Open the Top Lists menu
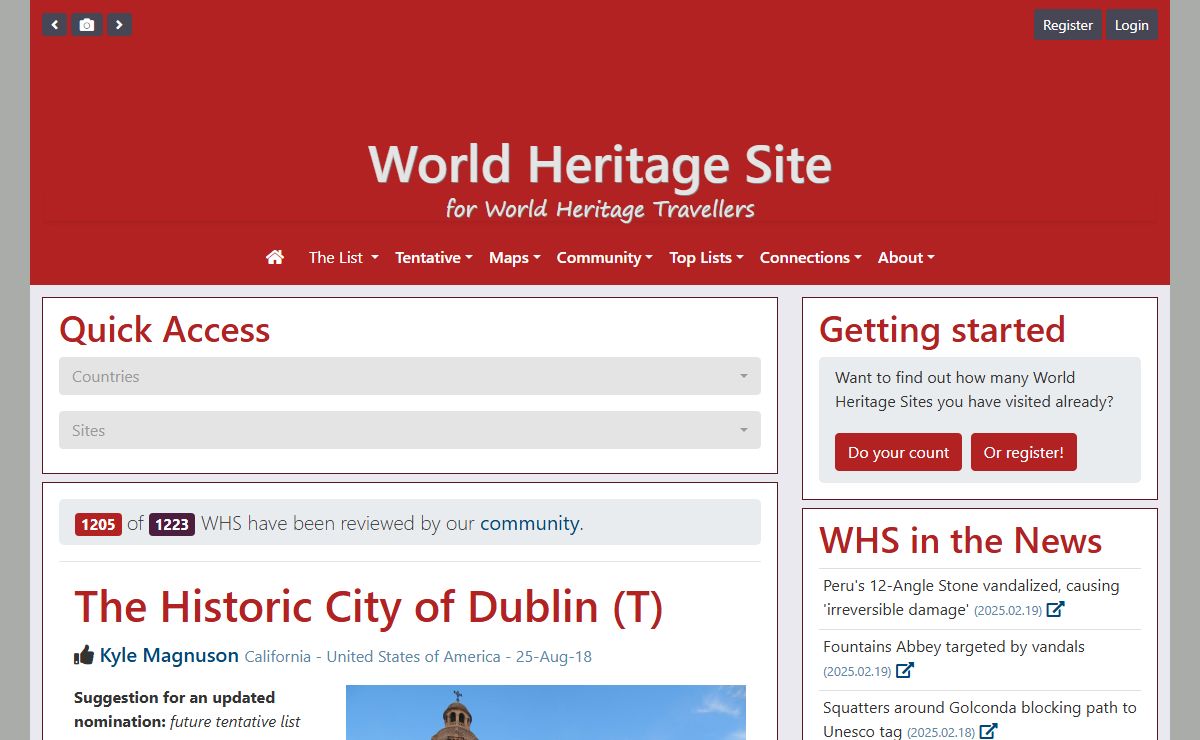 coord(706,257)
